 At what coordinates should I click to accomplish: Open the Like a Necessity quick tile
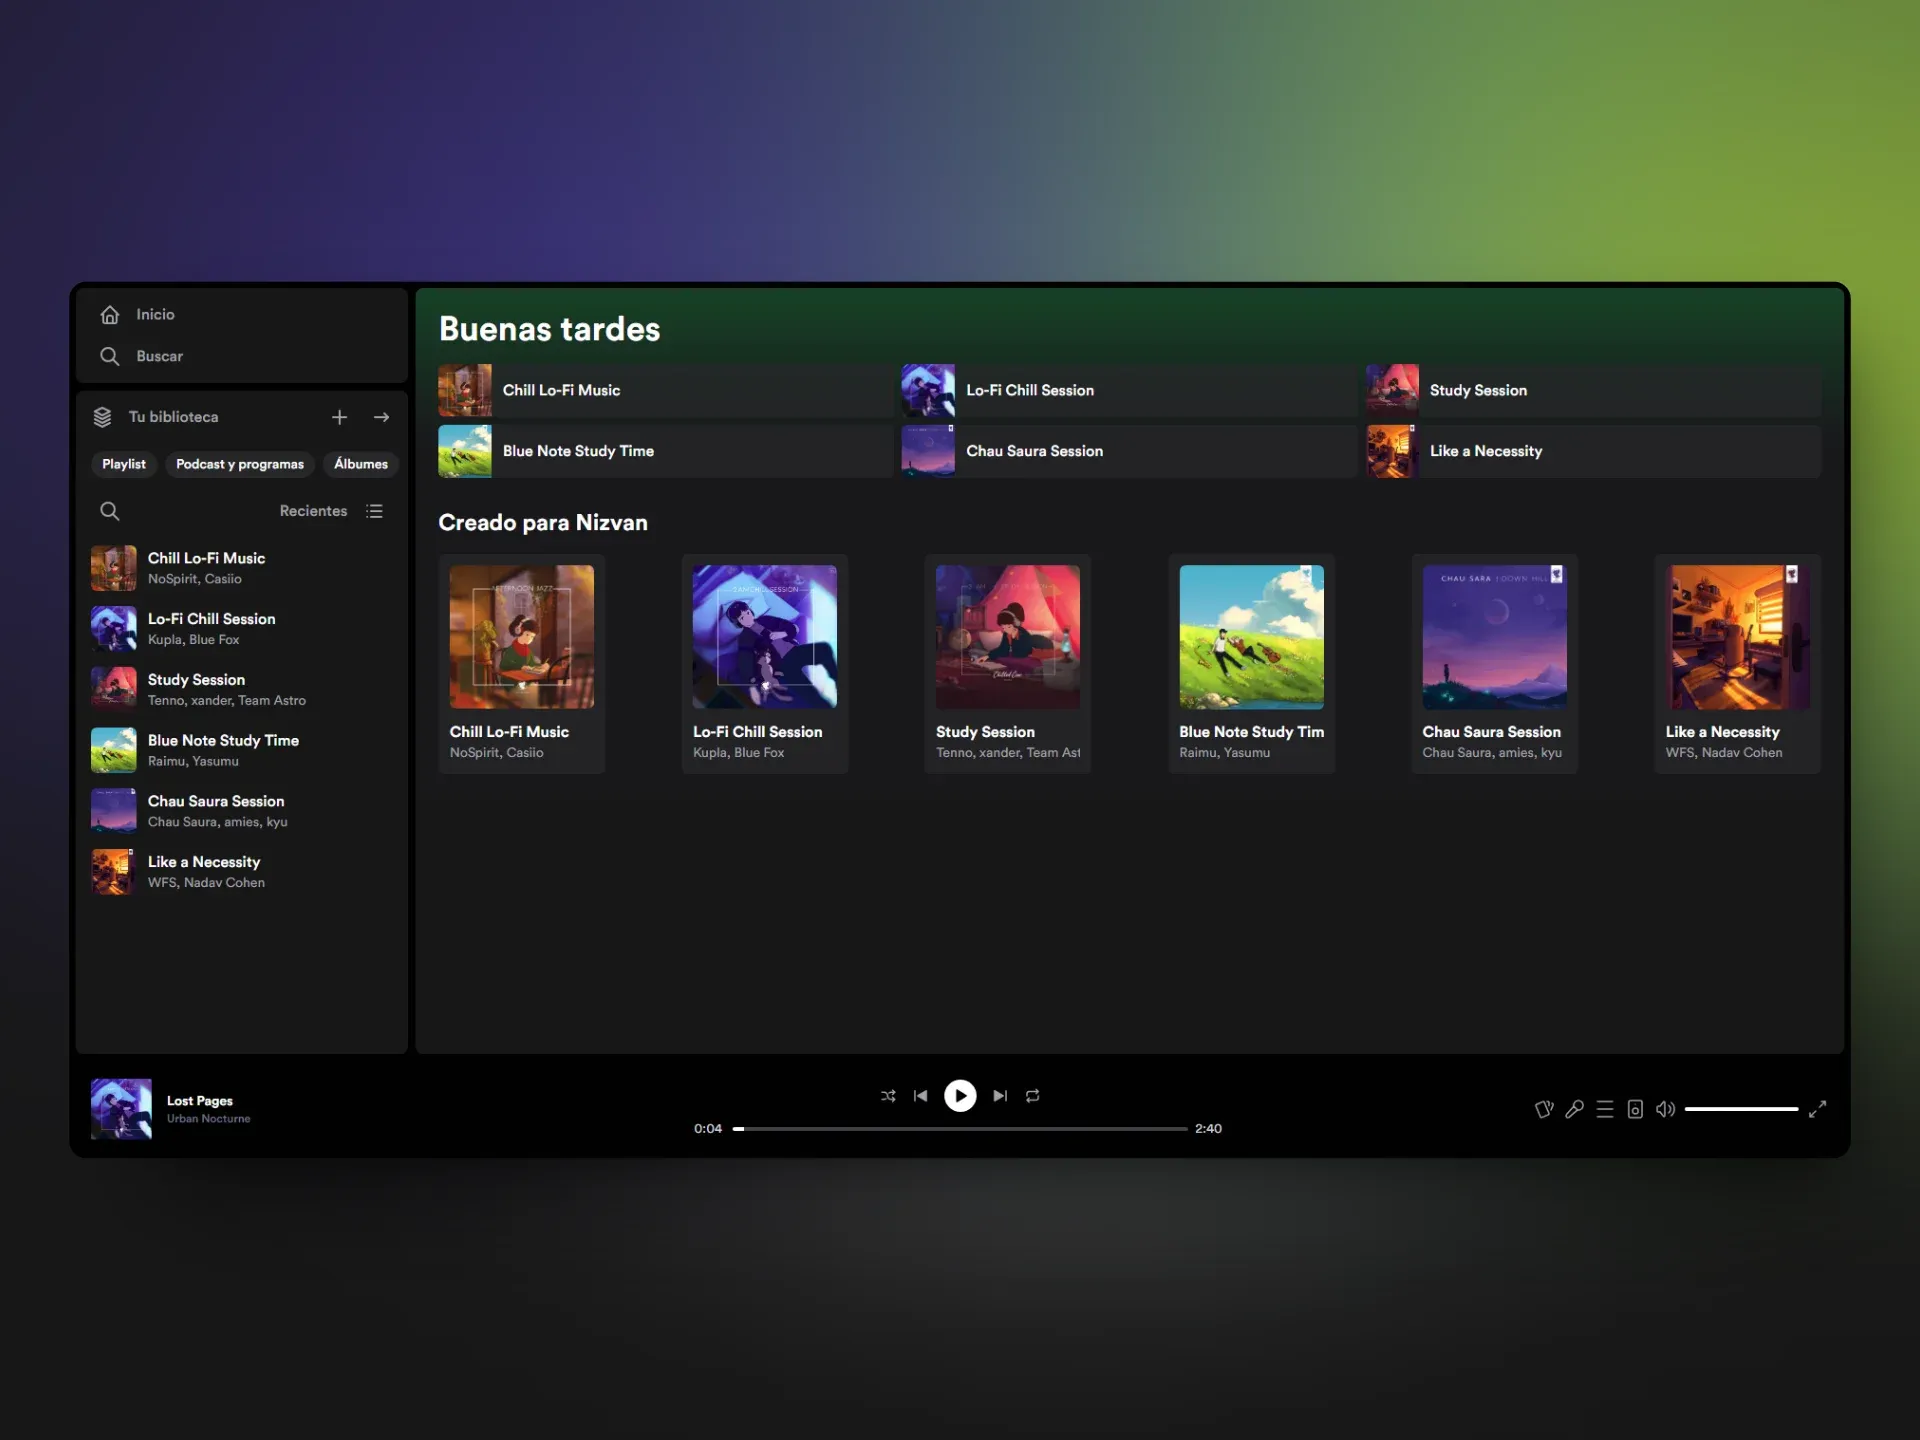[1593, 451]
